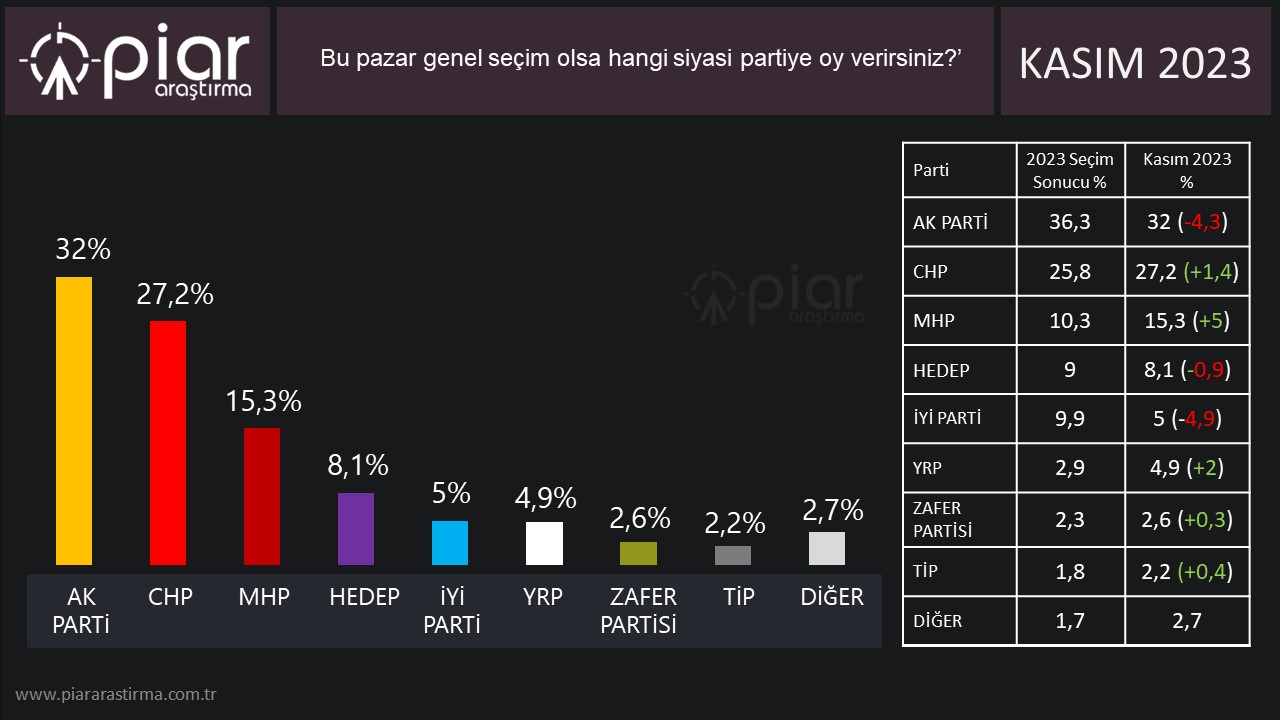1280x720 pixels.
Task: Click the 'Kasım 2023 %' column header
Action: (1187, 170)
